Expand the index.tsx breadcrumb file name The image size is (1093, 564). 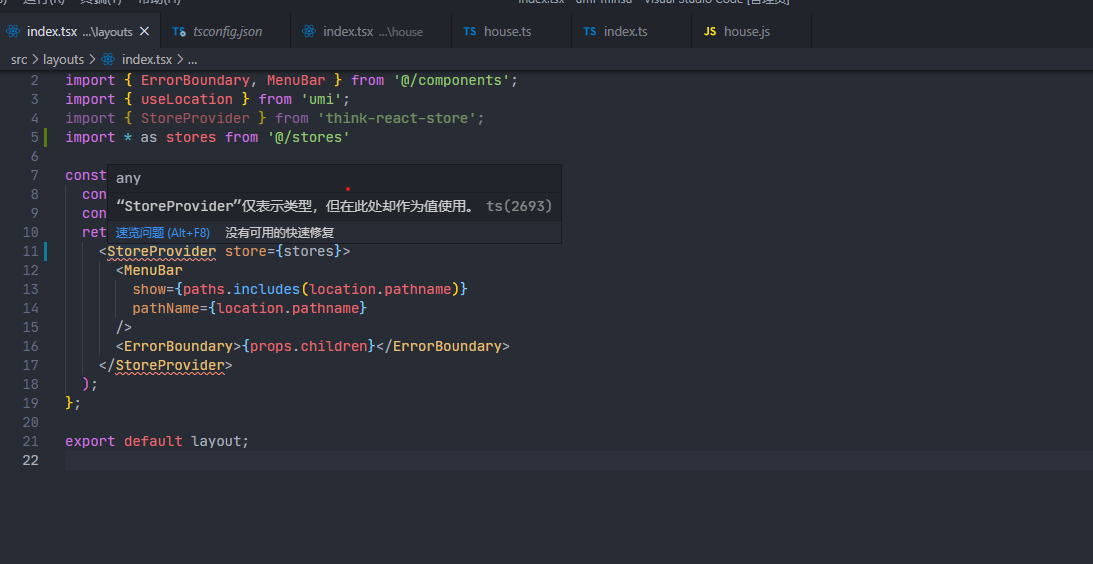pyautogui.click(x=146, y=60)
